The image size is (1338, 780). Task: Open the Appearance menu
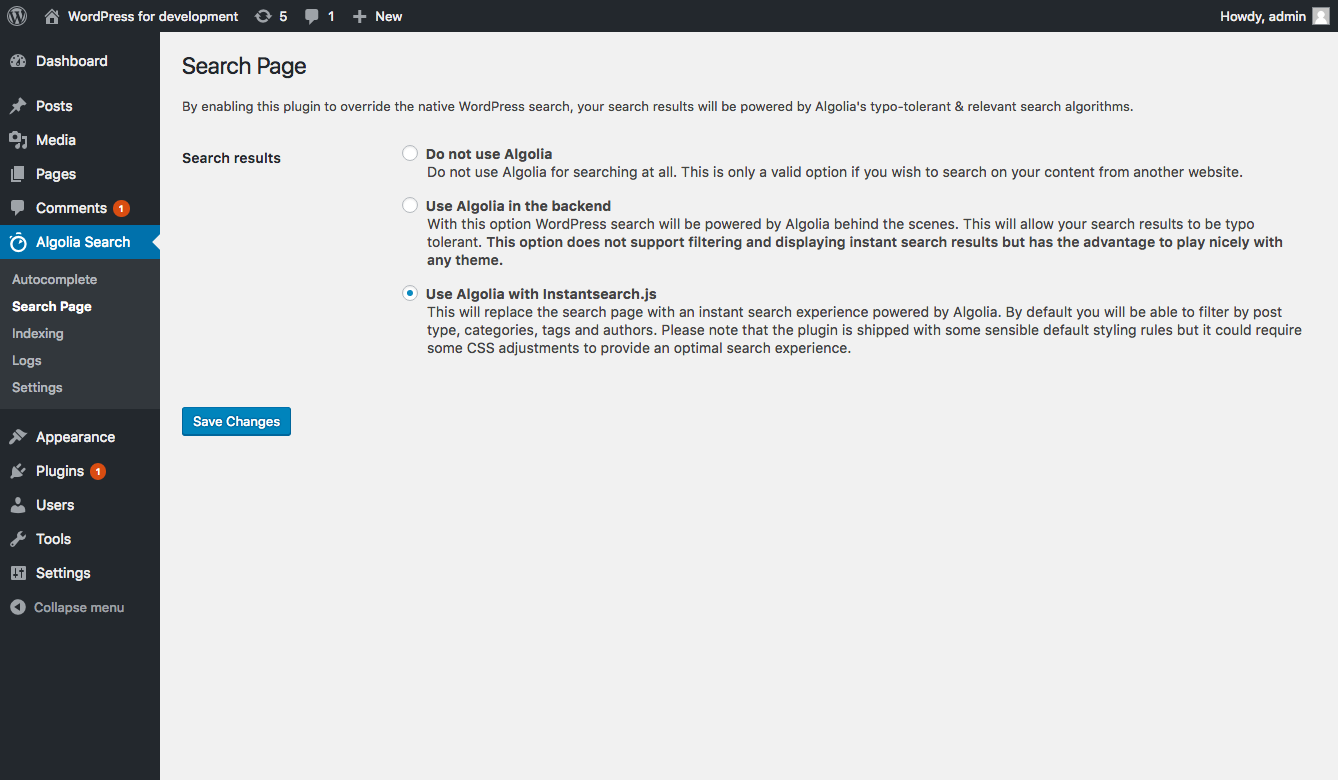click(75, 437)
